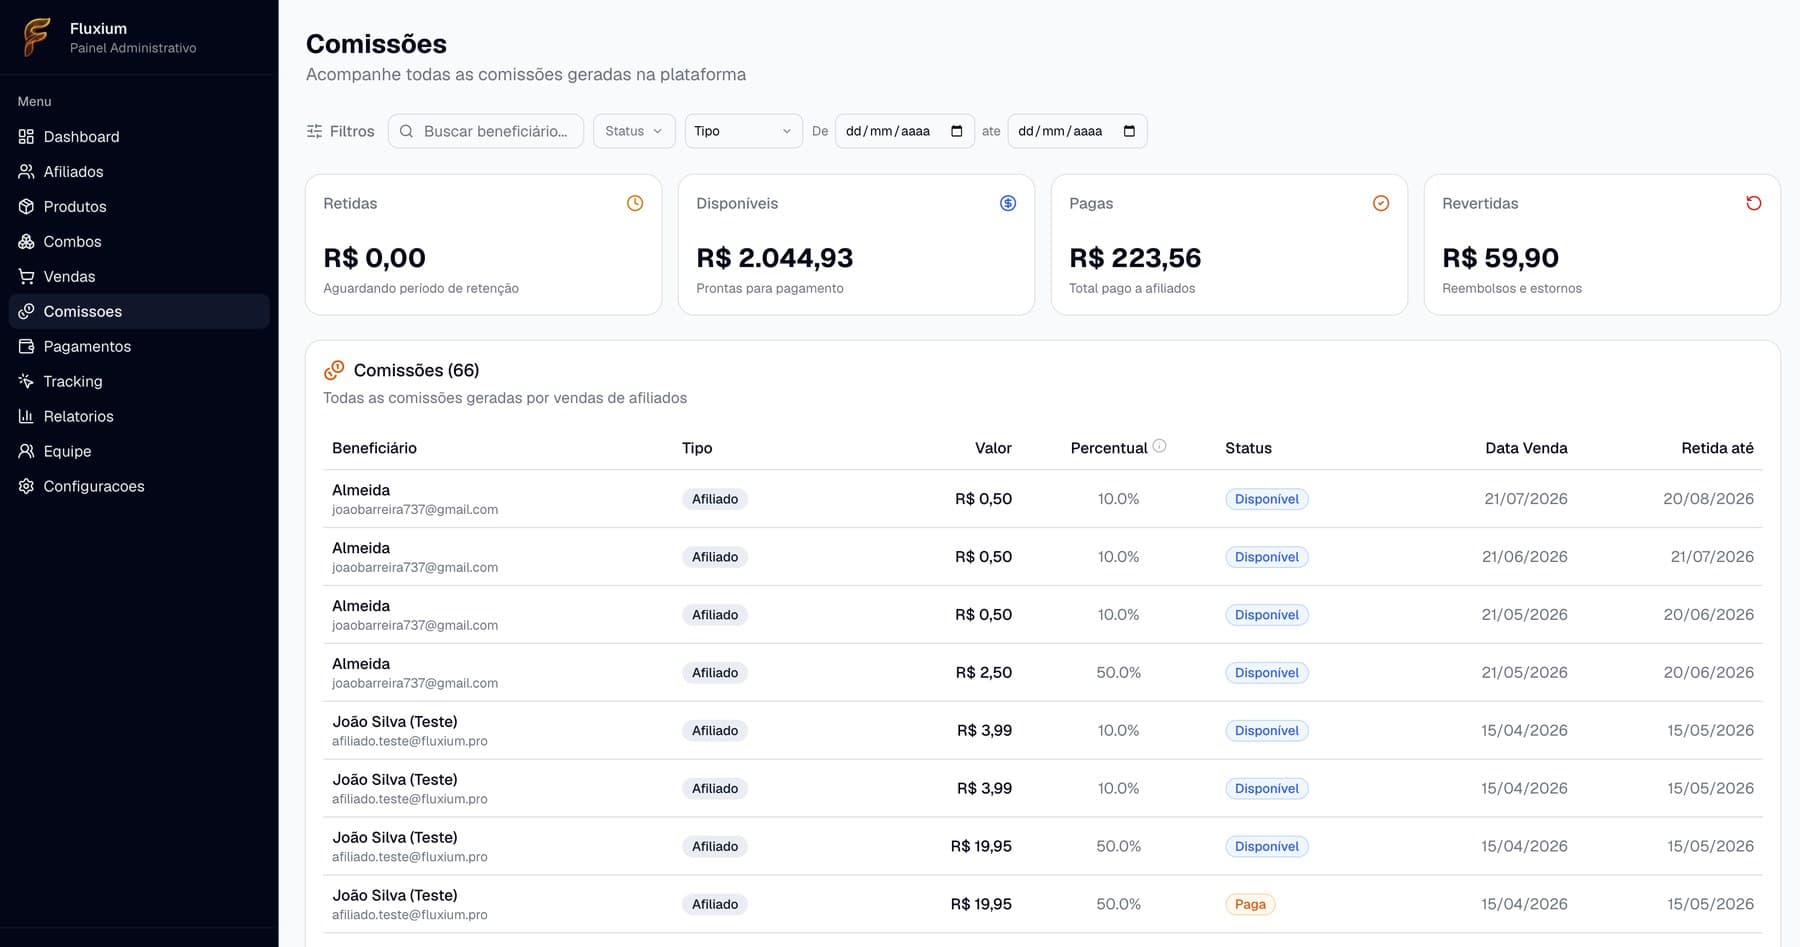Screen dimensions: 1800x947
Task: Click the Percentual column header label
Action: point(1109,448)
